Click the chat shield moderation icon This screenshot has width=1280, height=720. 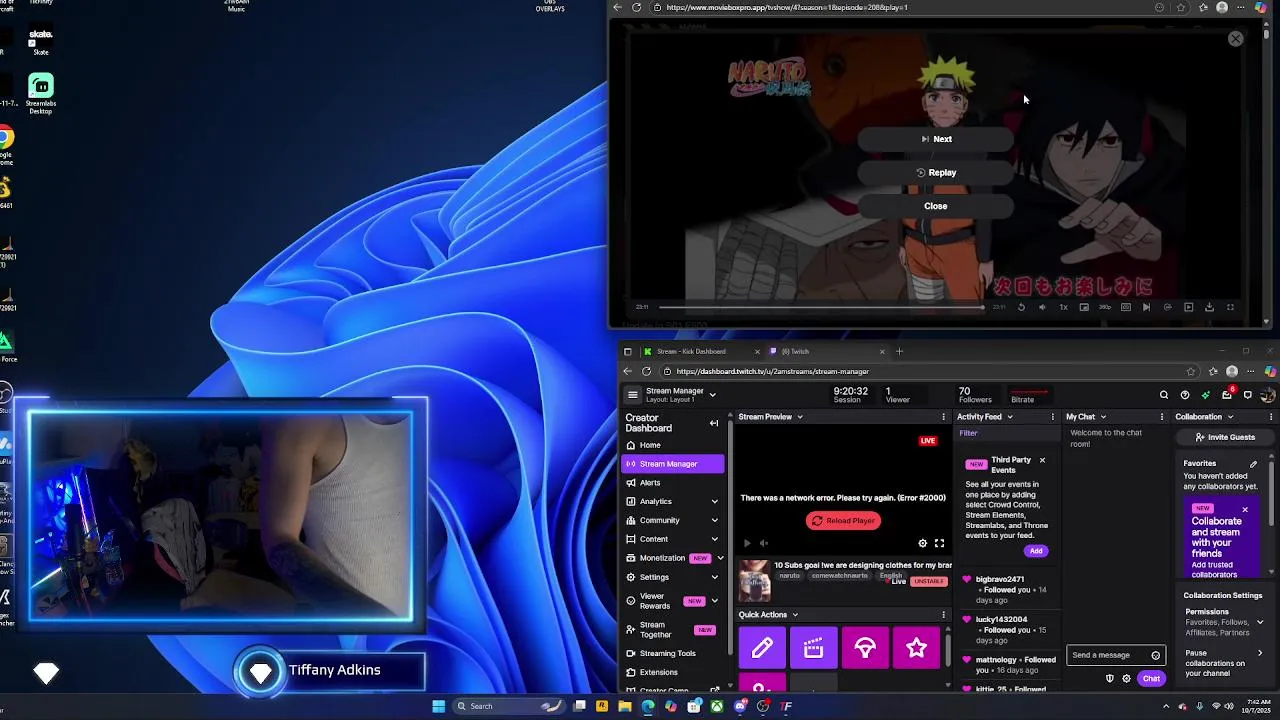click(1109, 678)
